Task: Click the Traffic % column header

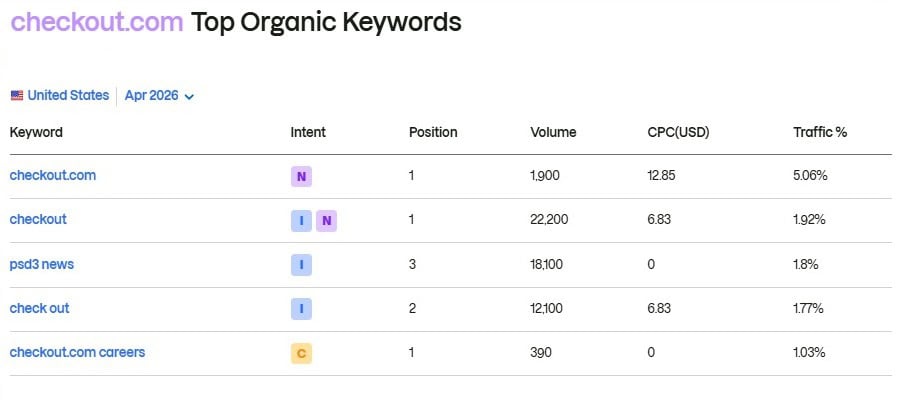Action: point(820,132)
